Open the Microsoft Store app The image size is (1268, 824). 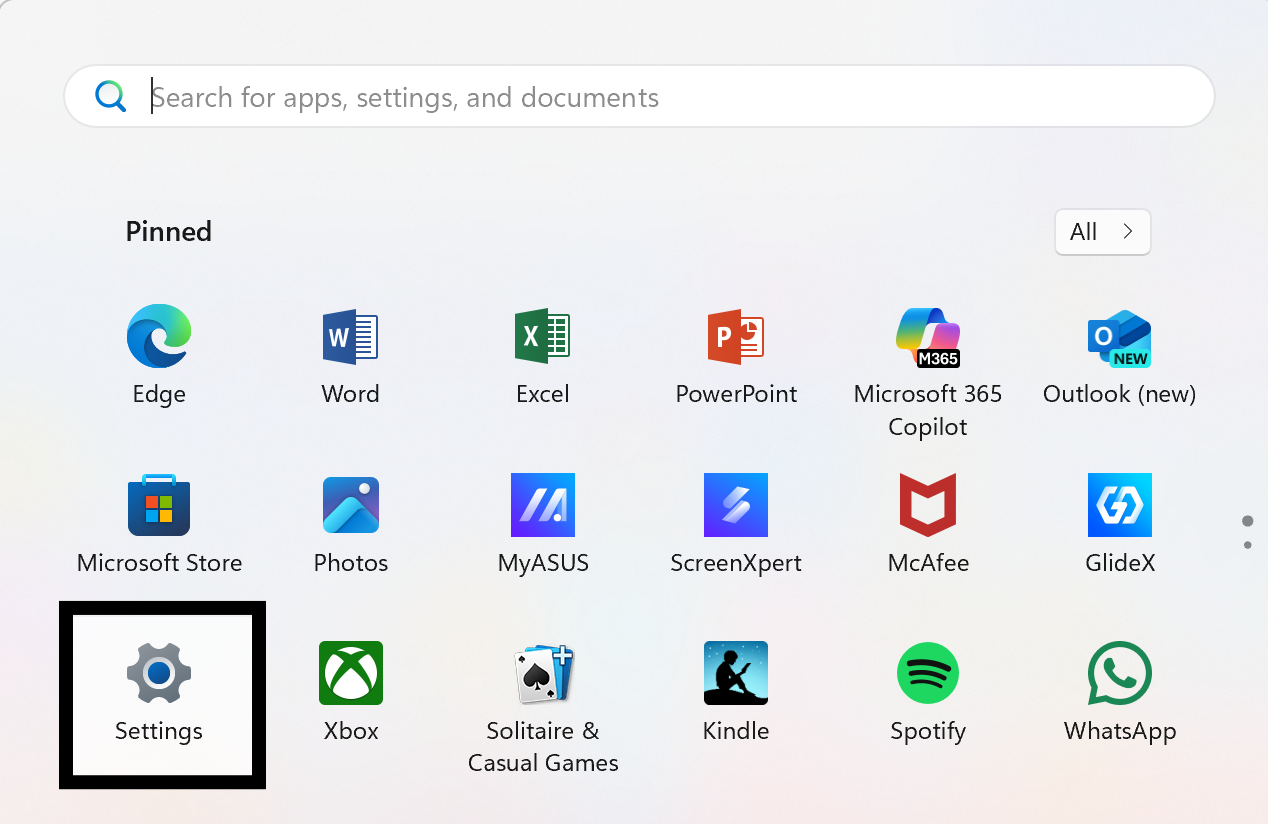coord(159,524)
